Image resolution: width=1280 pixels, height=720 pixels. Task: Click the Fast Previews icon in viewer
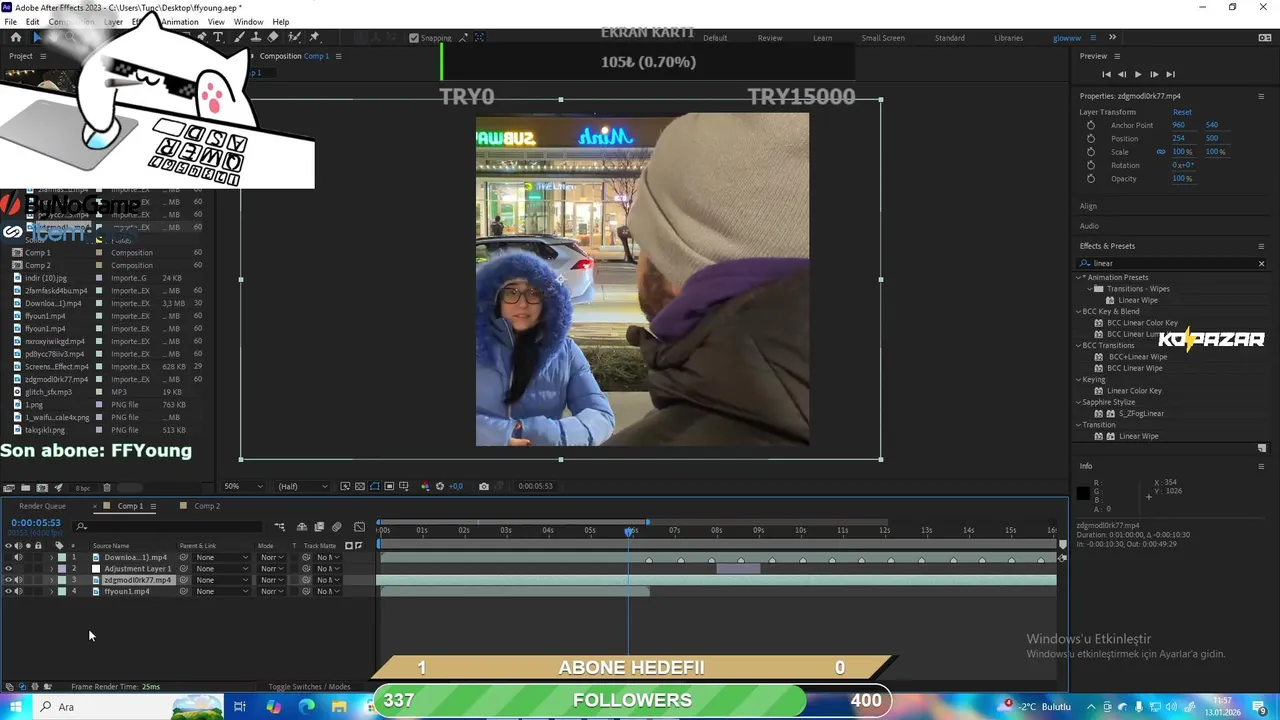(x=345, y=486)
